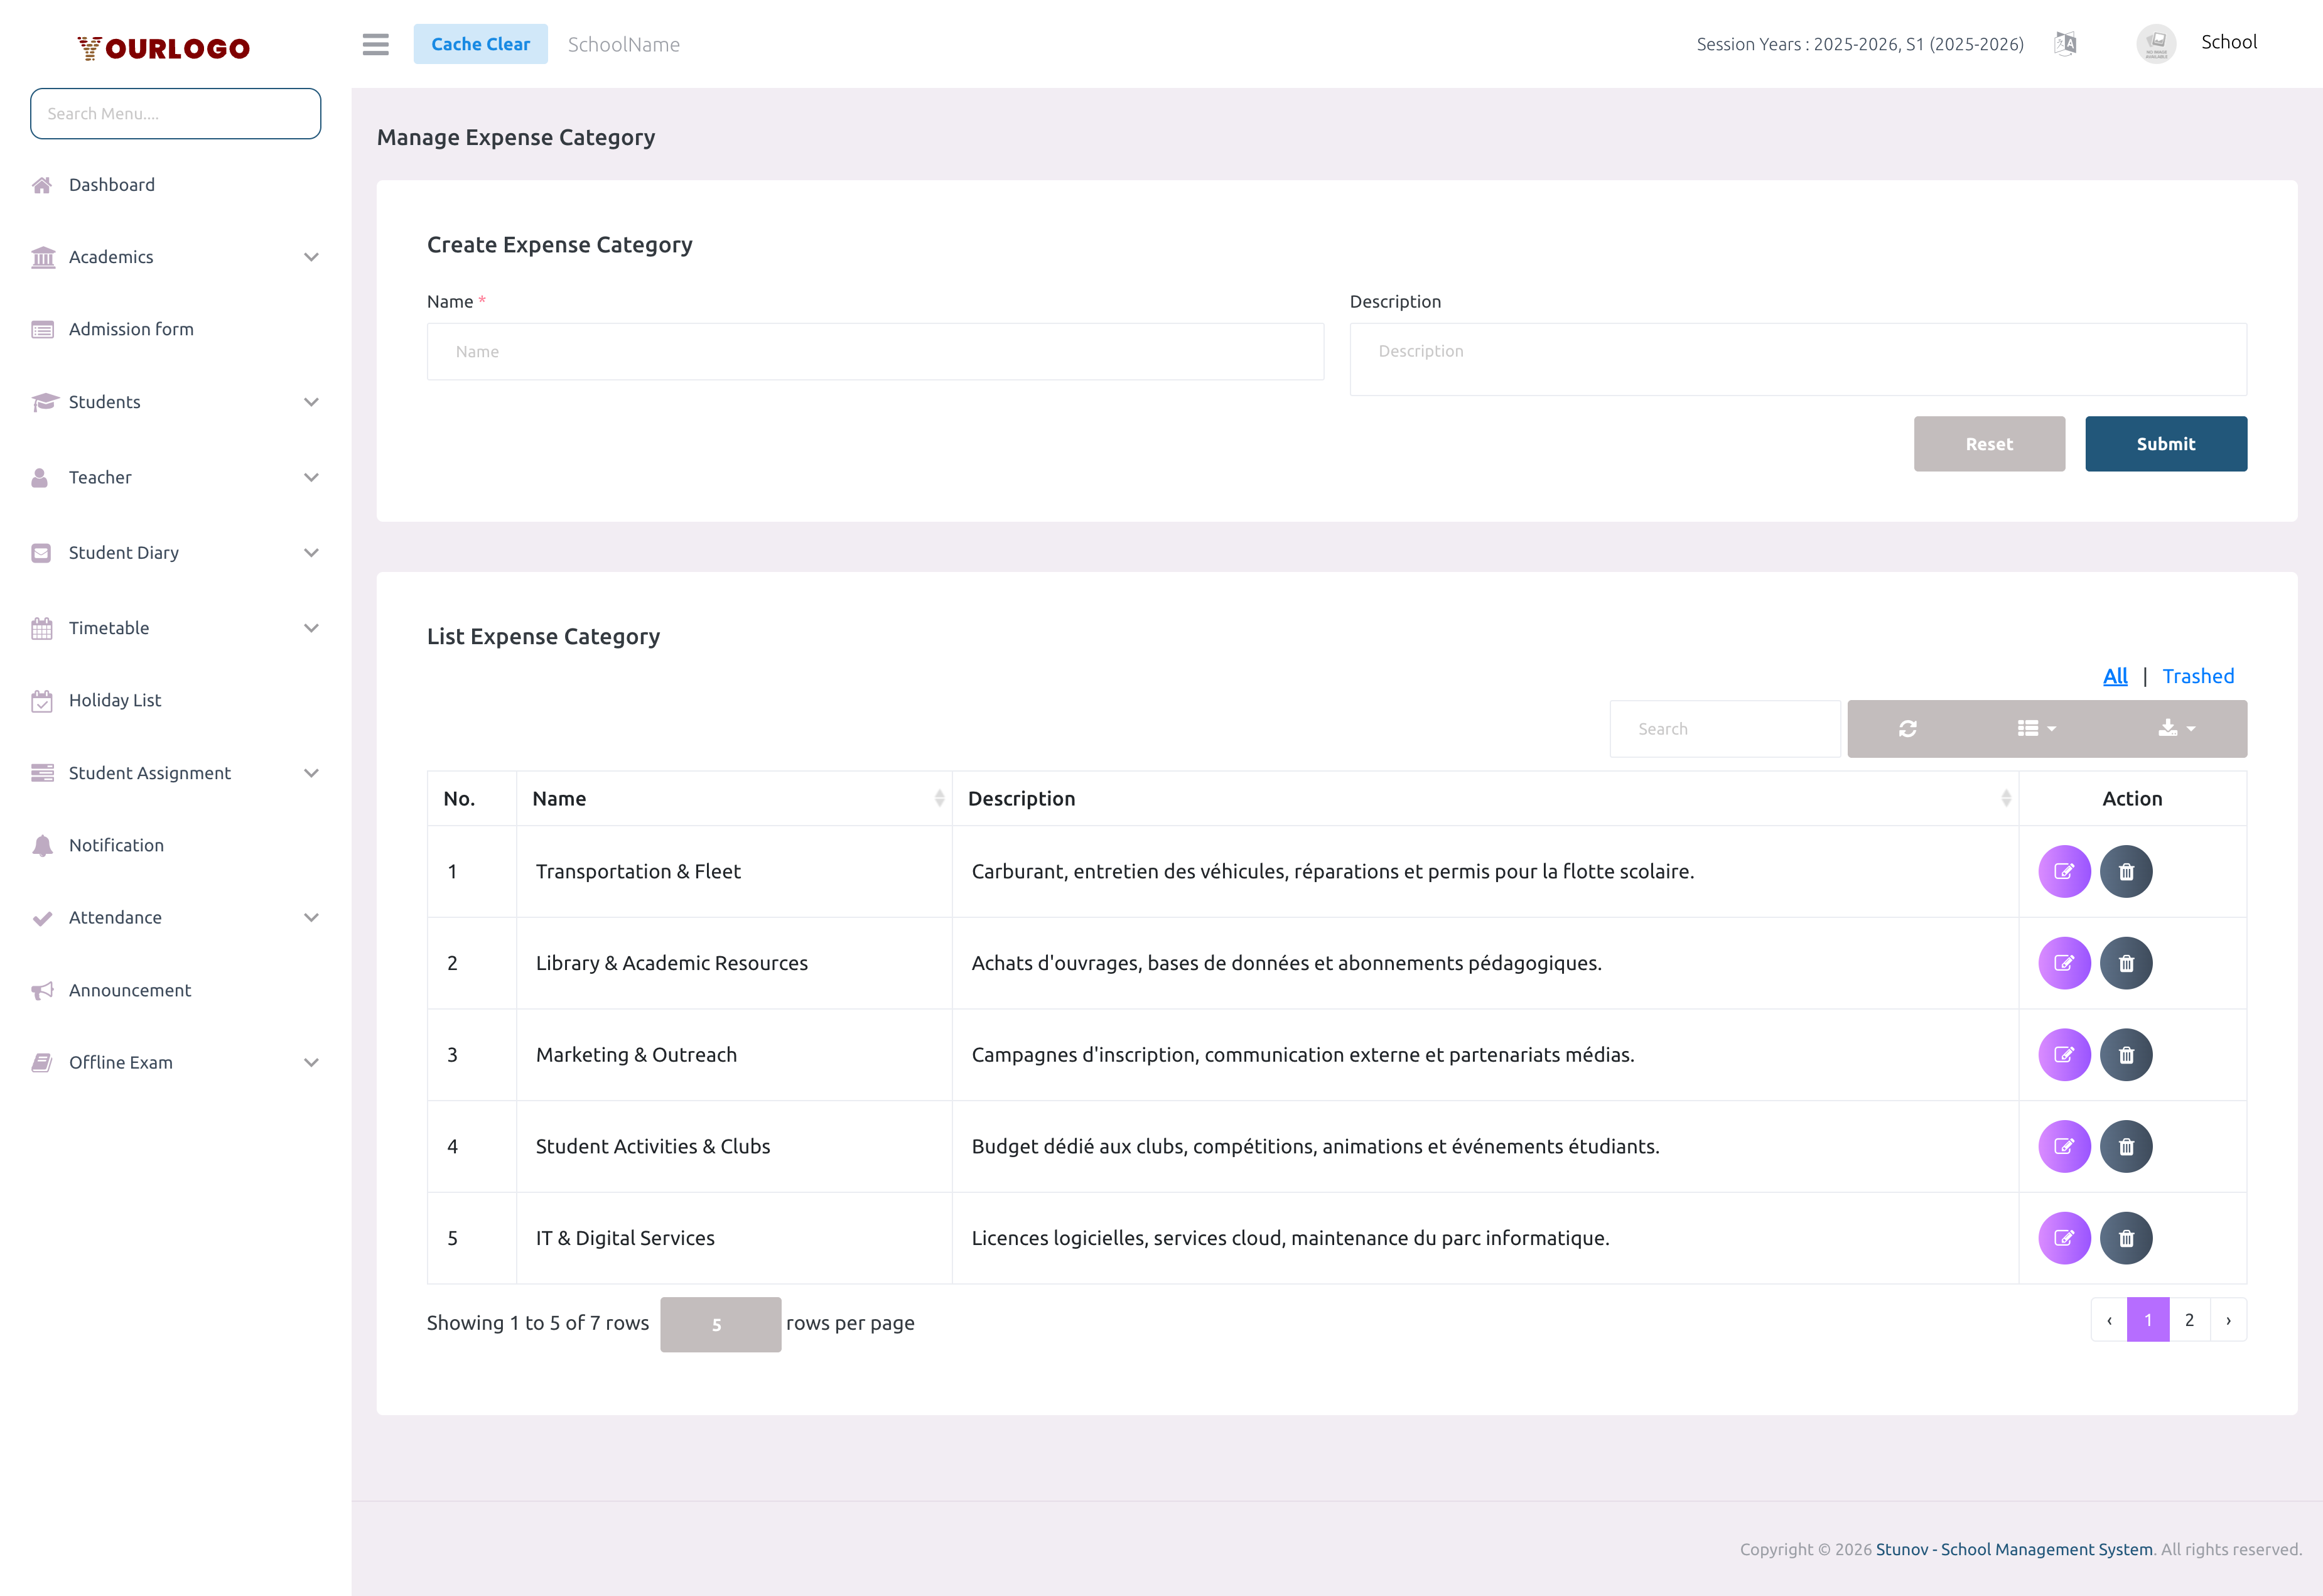Switch to the Trashed view
The width and height of the screenshot is (2323, 1596).
coord(2198,676)
